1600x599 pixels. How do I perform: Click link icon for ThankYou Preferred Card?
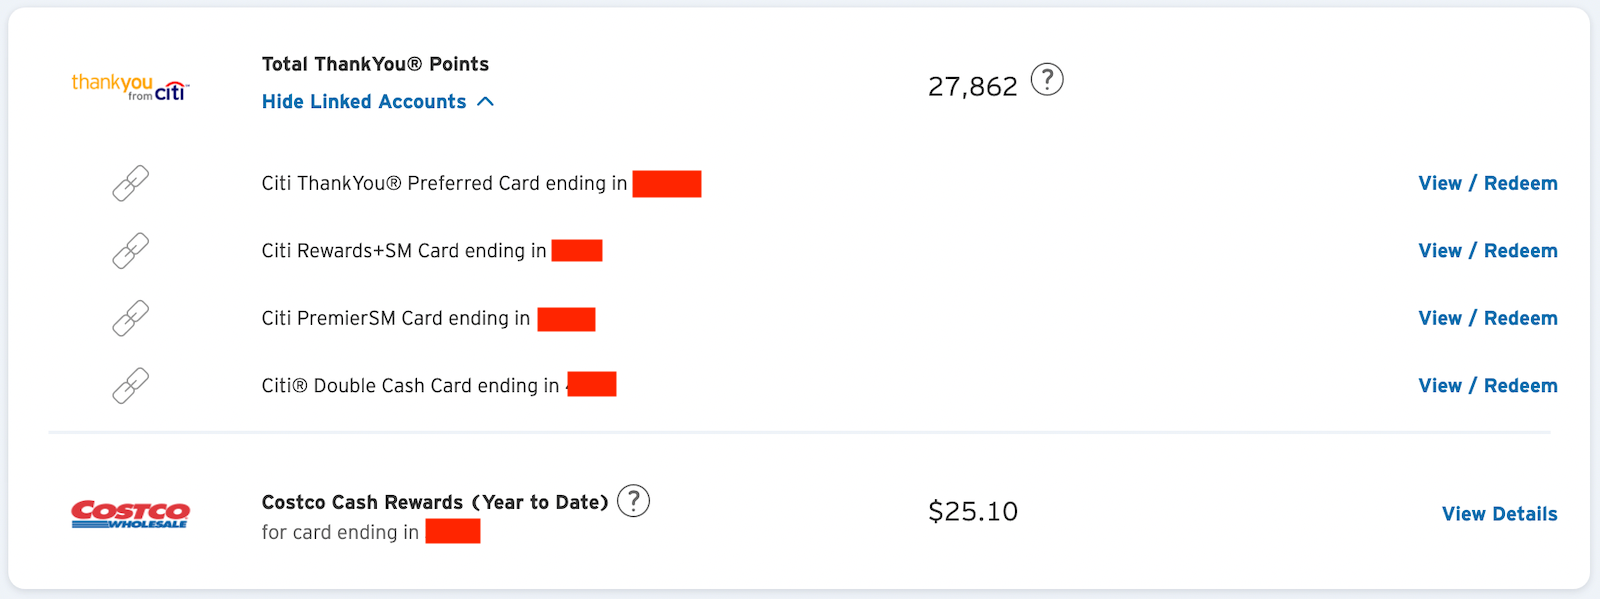click(131, 183)
